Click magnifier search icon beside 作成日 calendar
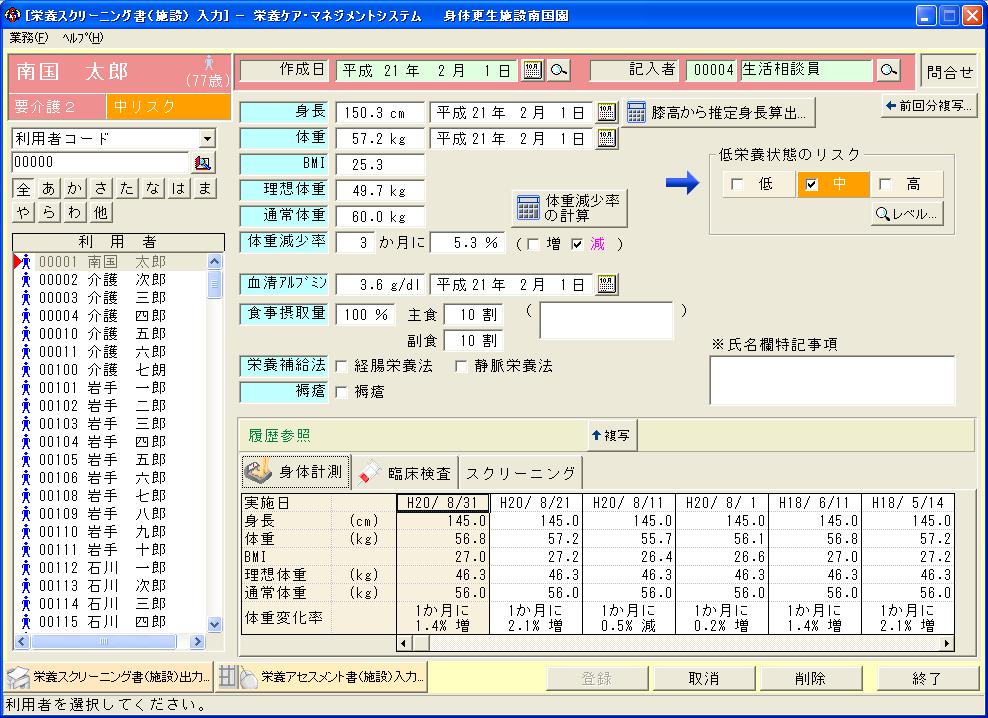The image size is (988, 718). (x=559, y=71)
